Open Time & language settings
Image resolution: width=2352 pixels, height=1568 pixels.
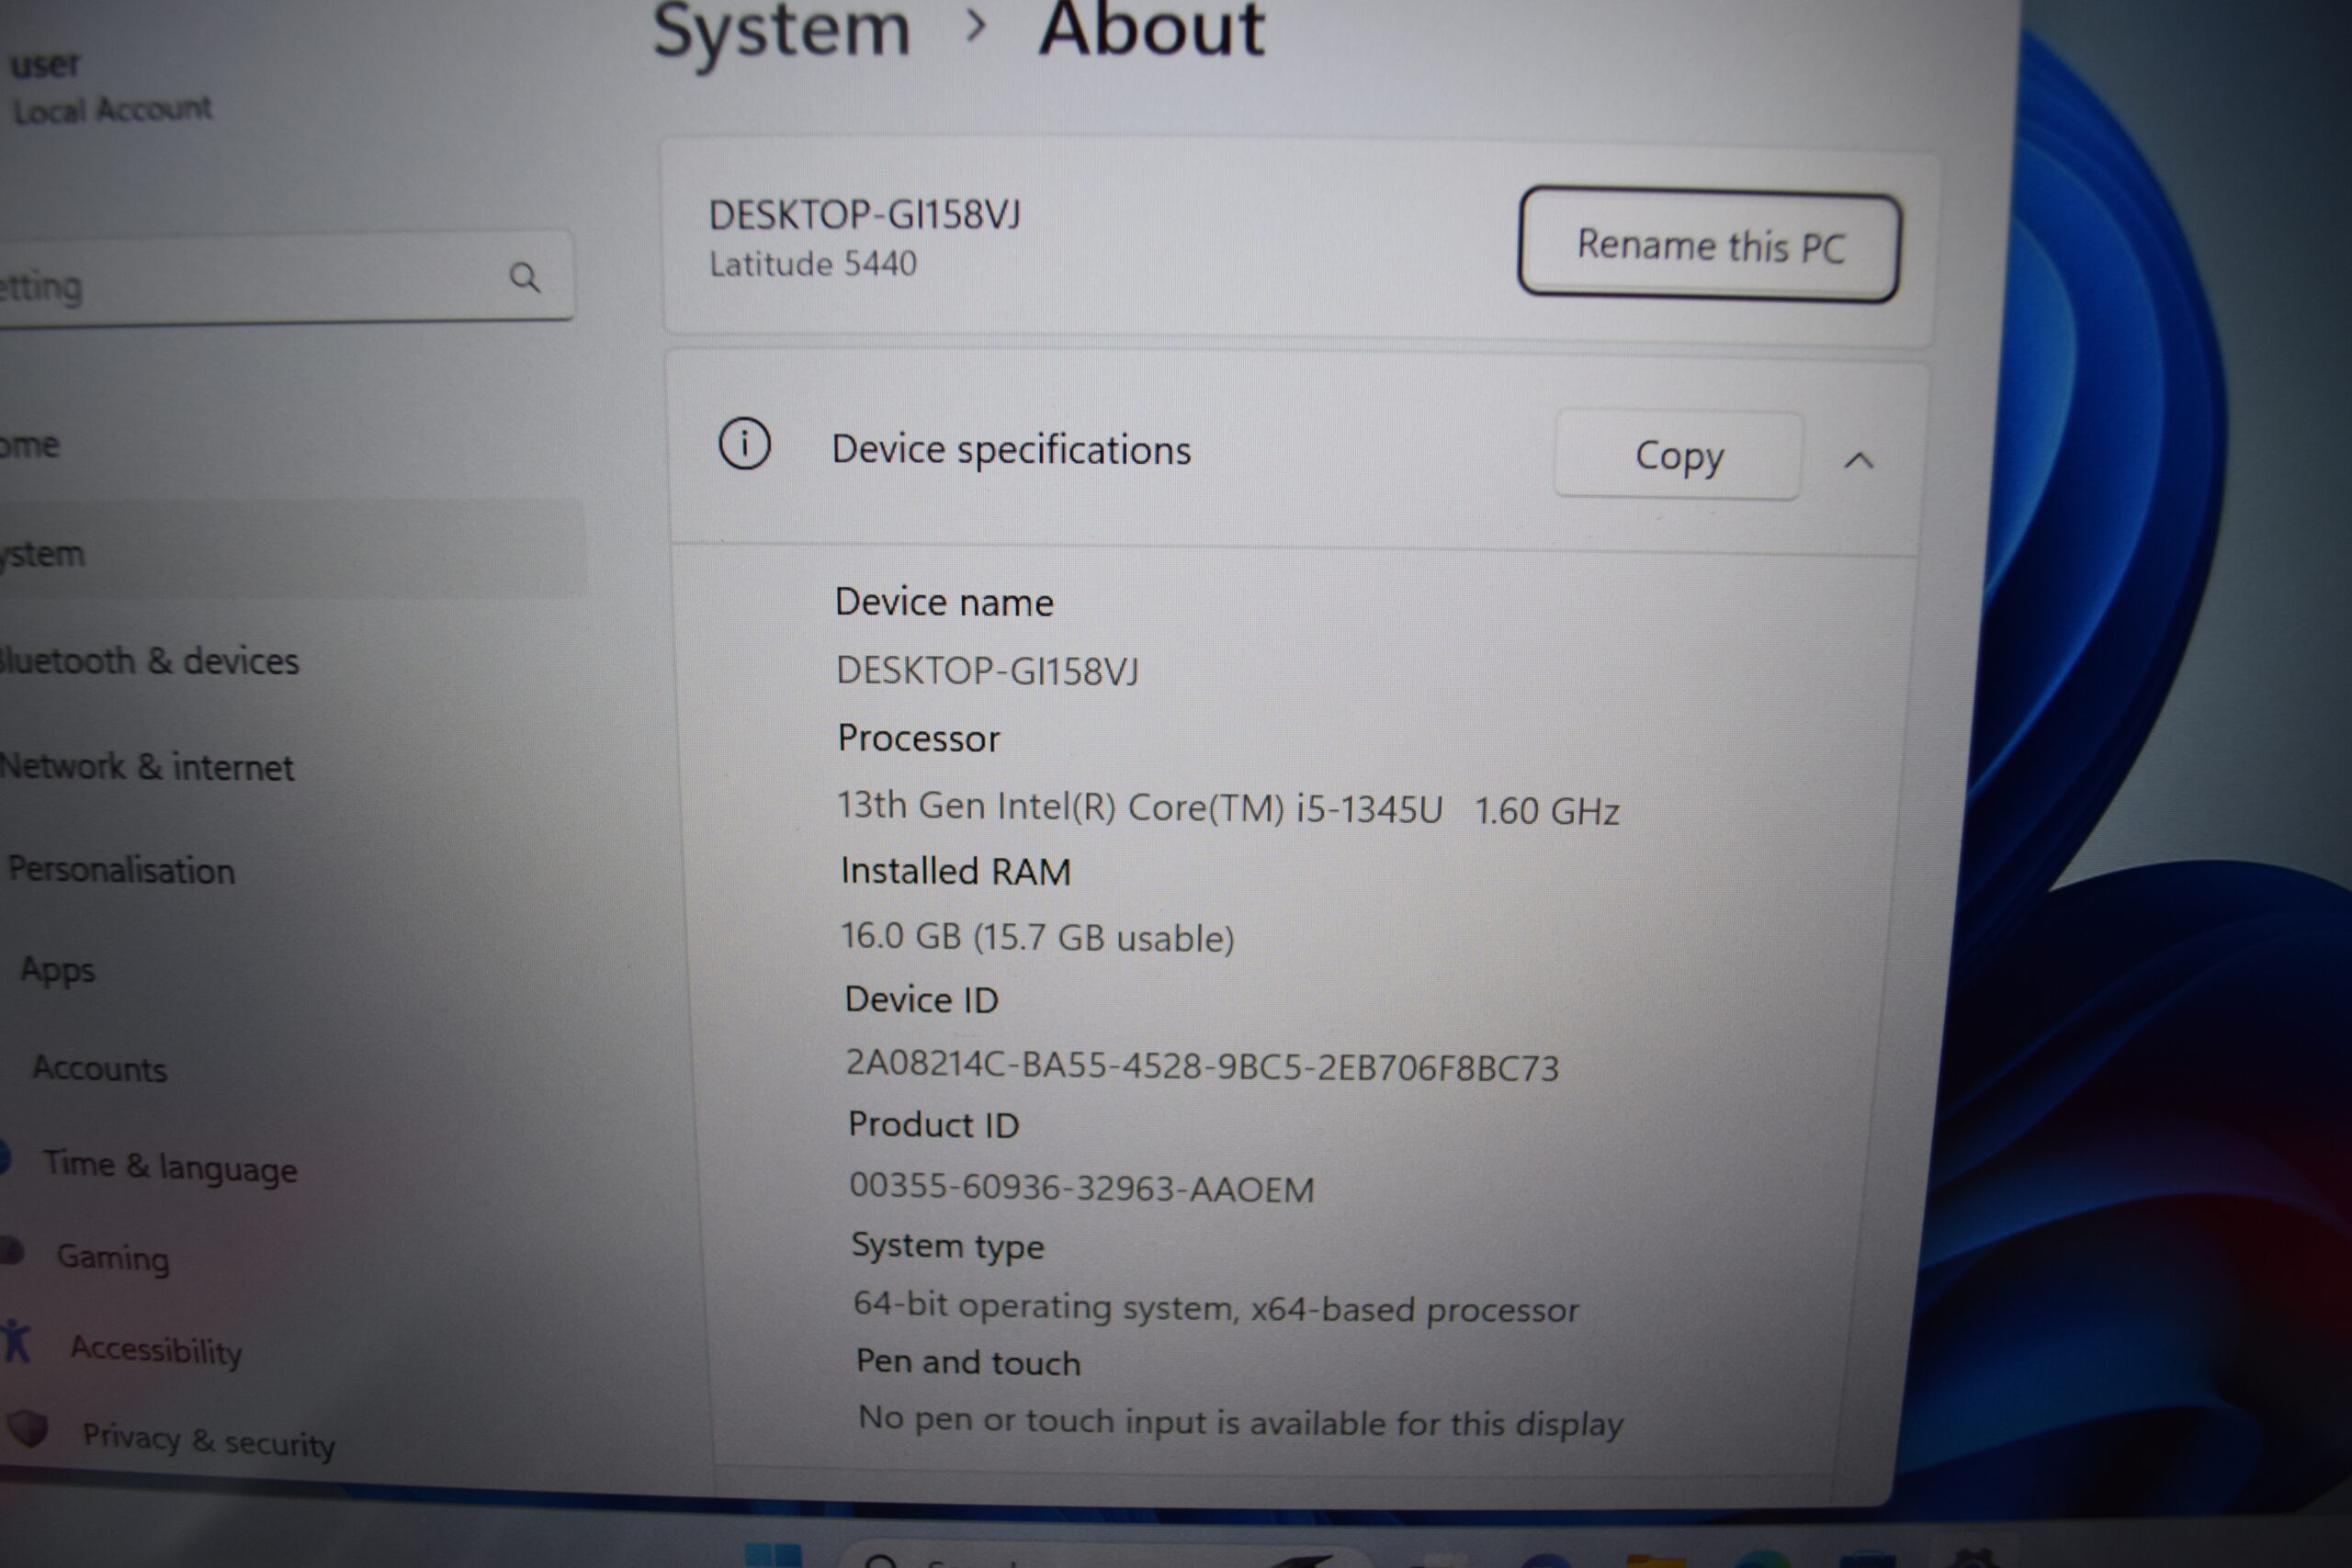click(170, 1167)
